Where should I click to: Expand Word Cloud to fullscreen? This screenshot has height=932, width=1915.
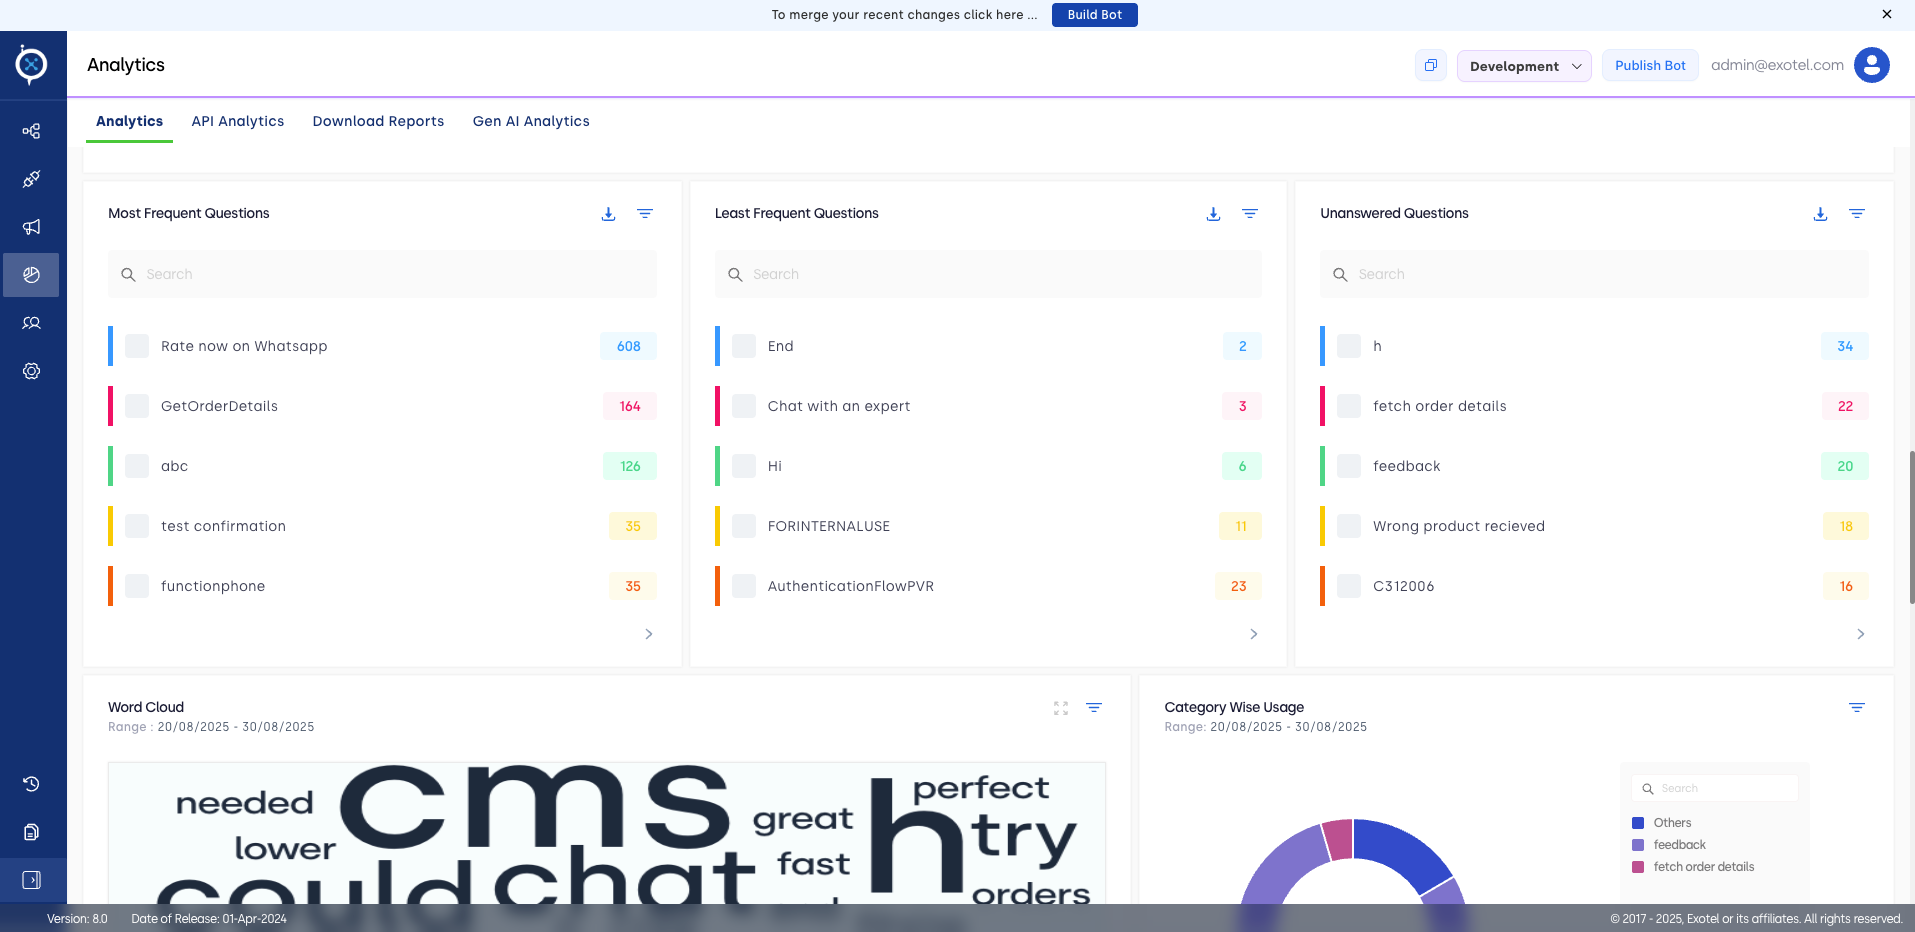coord(1061,708)
